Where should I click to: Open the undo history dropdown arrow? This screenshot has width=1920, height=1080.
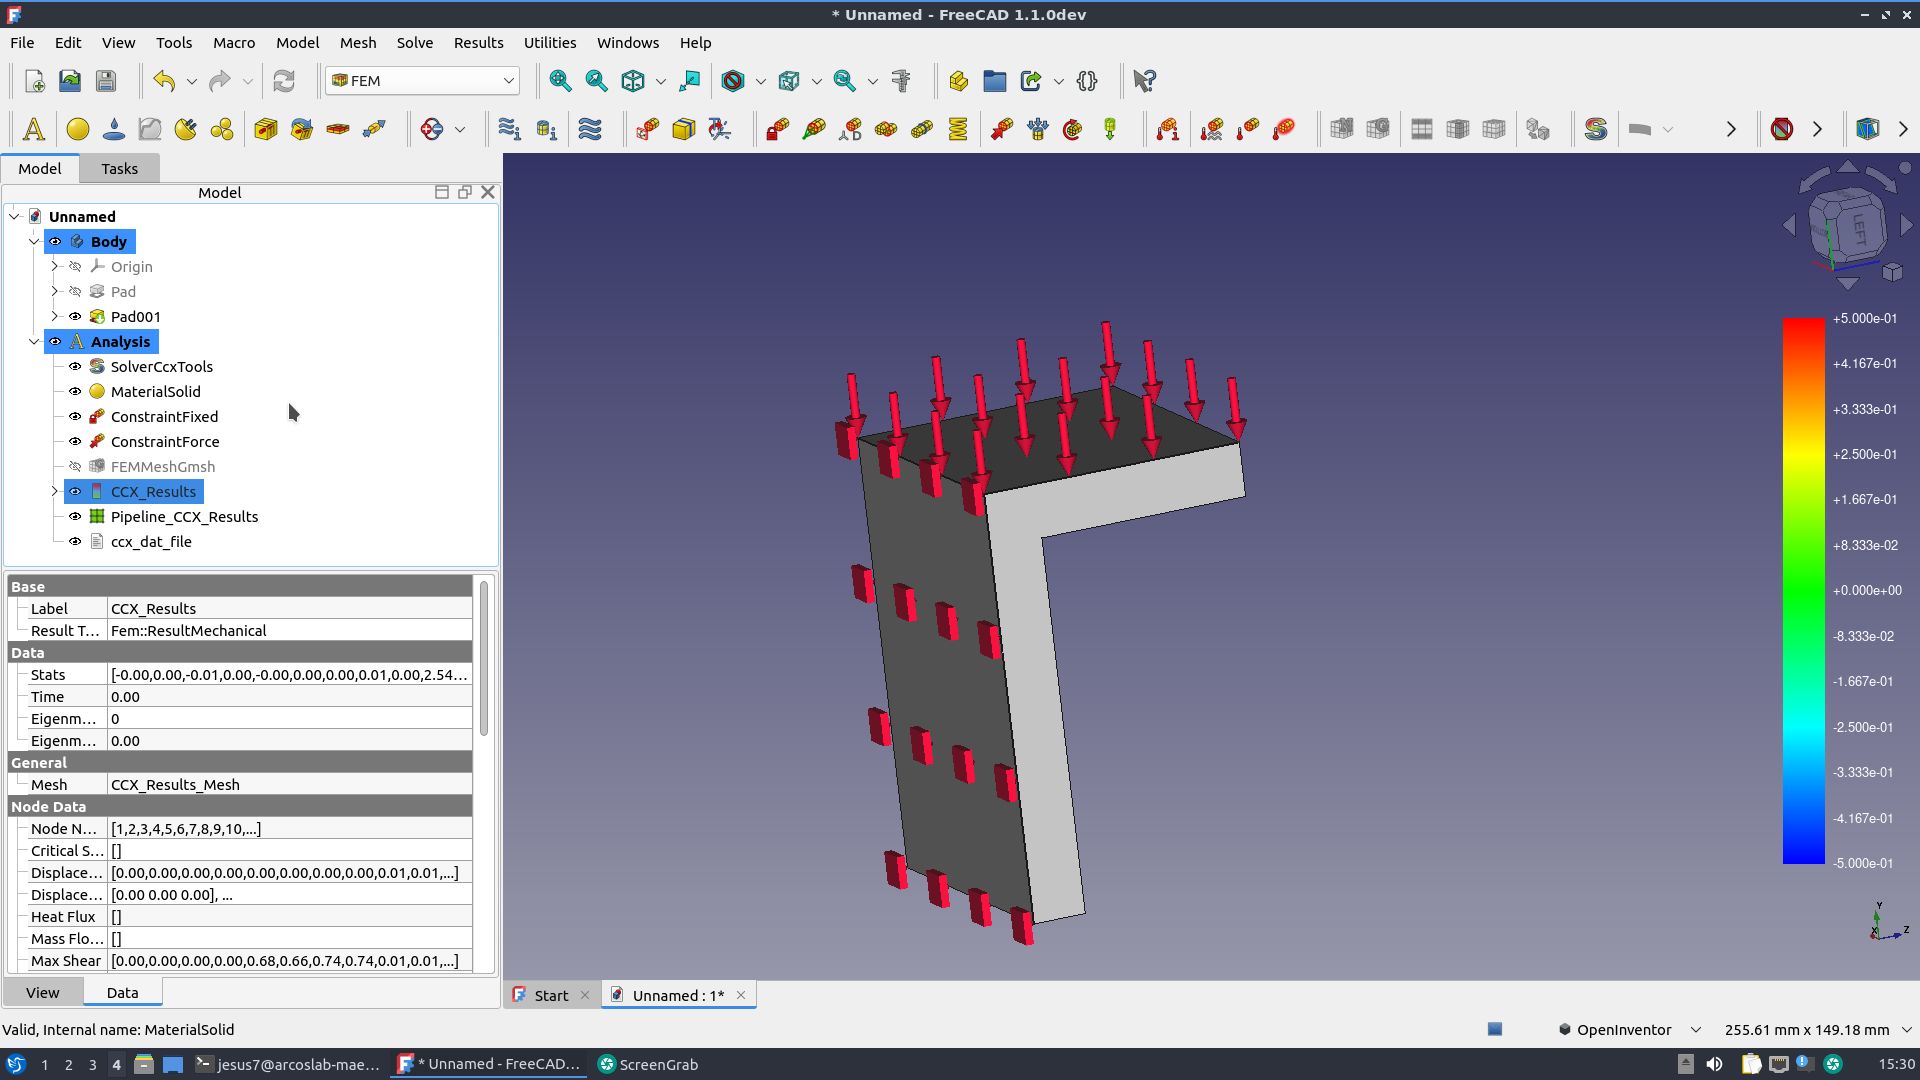click(191, 81)
